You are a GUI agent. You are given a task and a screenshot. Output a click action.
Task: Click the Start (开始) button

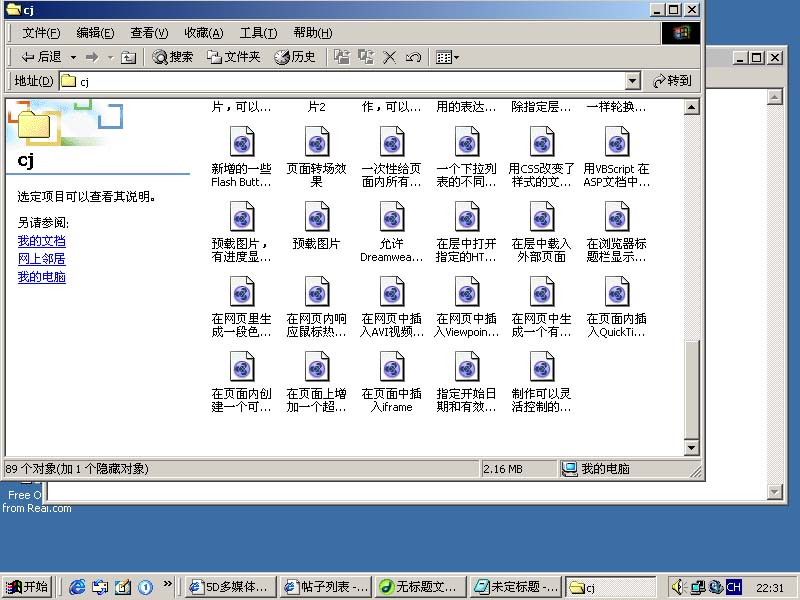27,587
